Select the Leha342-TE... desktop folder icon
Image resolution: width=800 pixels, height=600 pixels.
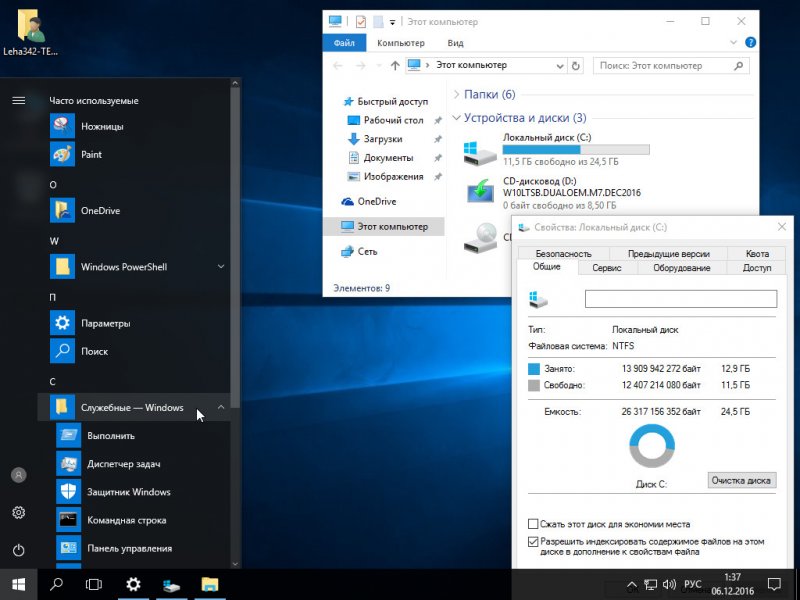(x=31, y=32)
